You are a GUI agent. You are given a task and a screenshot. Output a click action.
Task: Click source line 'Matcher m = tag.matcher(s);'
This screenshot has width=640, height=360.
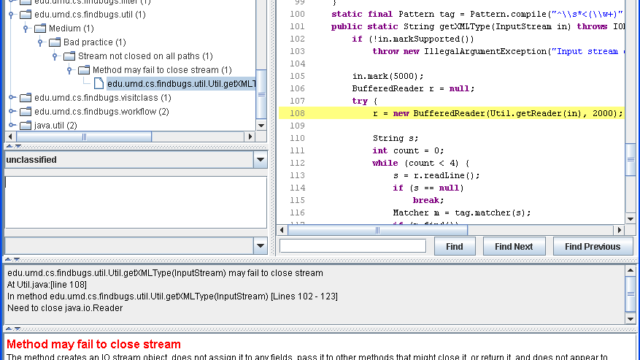(462, 213)
